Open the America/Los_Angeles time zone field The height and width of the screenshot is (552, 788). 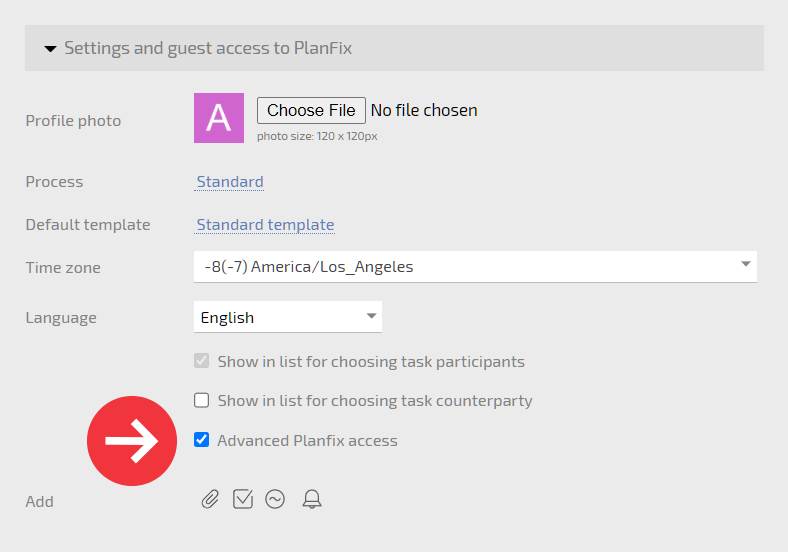475,266
